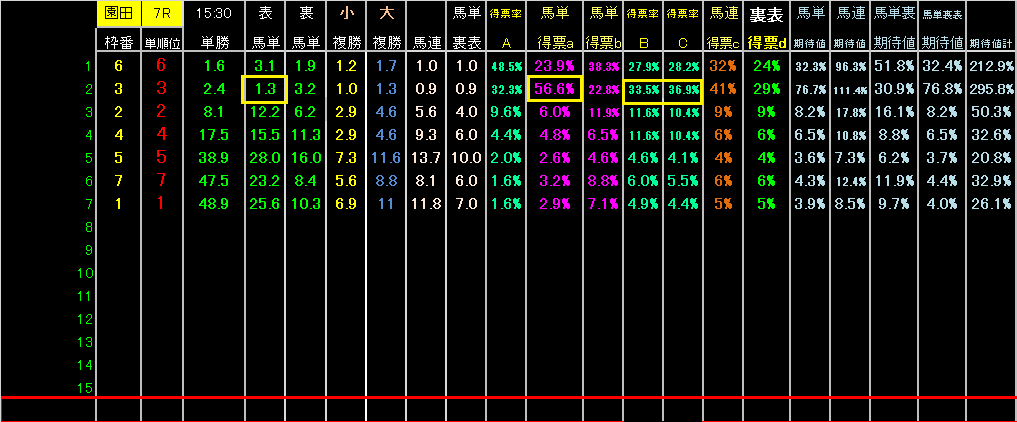The image size is (1017, 422).
Task: Select the red 単順位 7 cell
Action: point(162,182)
